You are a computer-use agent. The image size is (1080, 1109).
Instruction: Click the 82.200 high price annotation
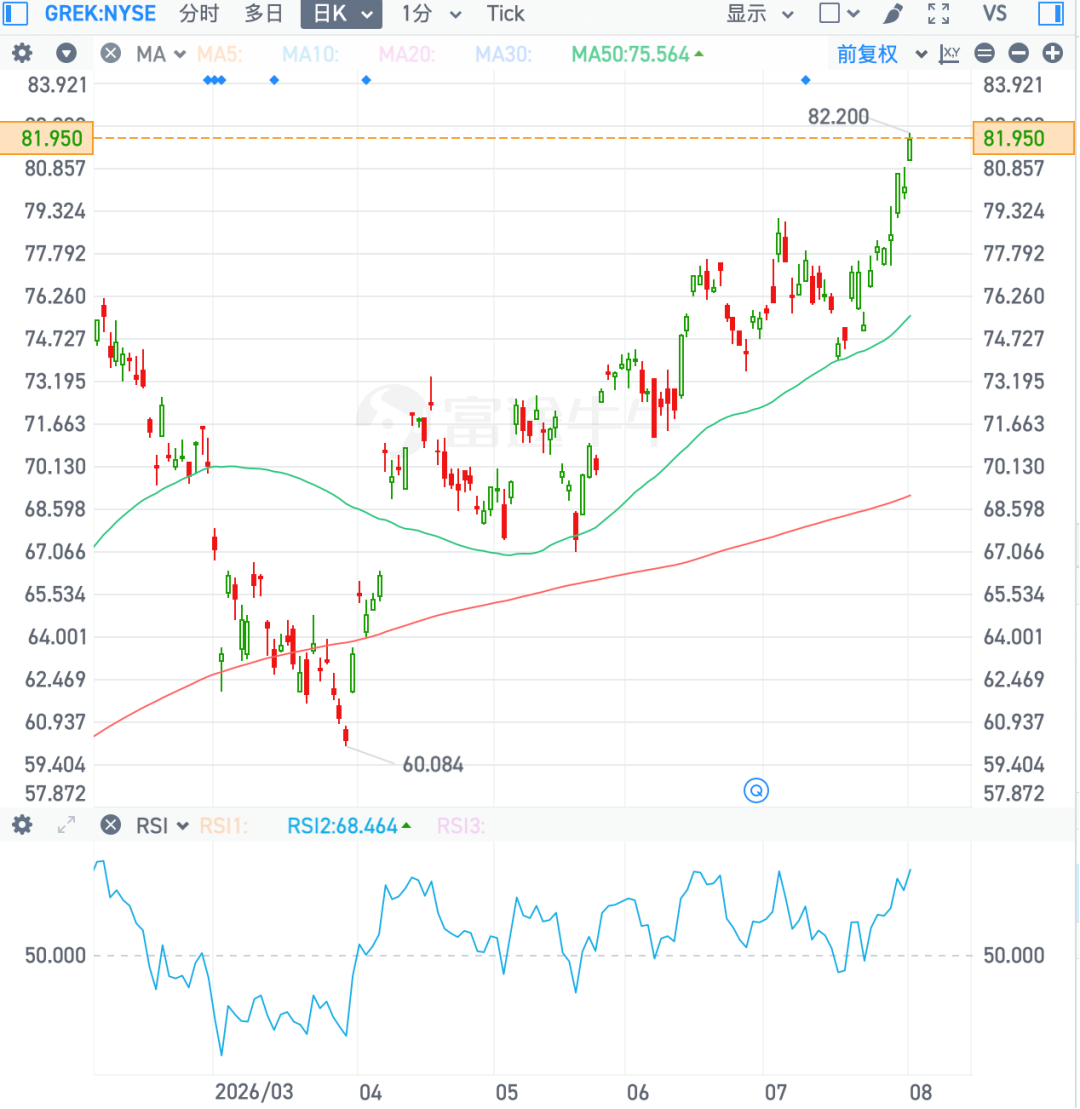(x=838, y=116)
